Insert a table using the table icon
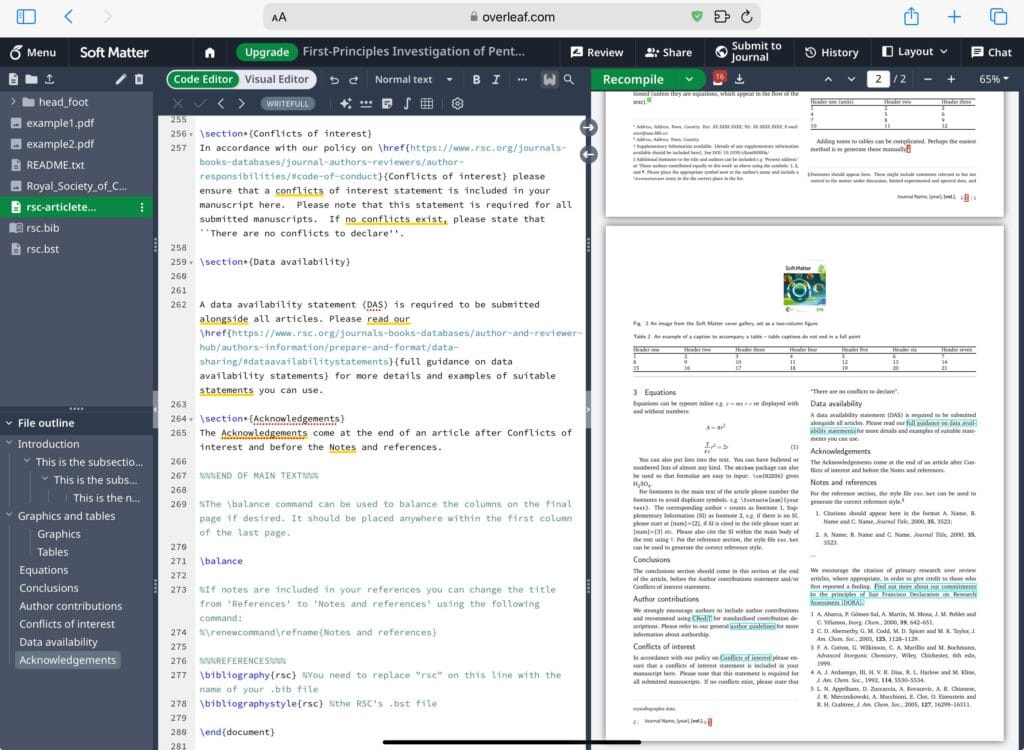The image size is (1024, 750). 427,103
